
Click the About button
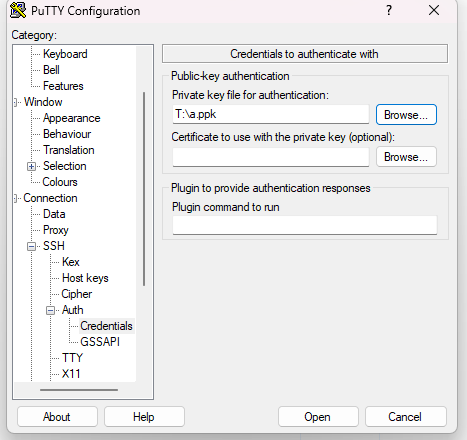point(57,417)
